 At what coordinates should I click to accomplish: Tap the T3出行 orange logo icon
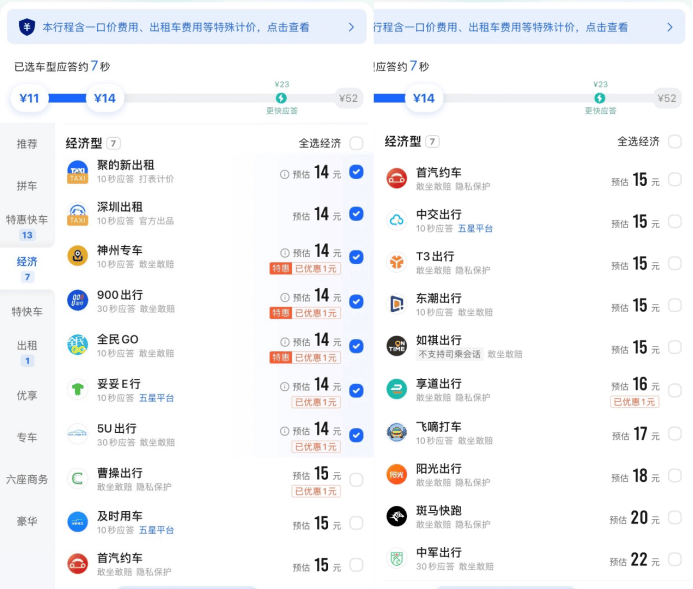[x=396, y=262]
